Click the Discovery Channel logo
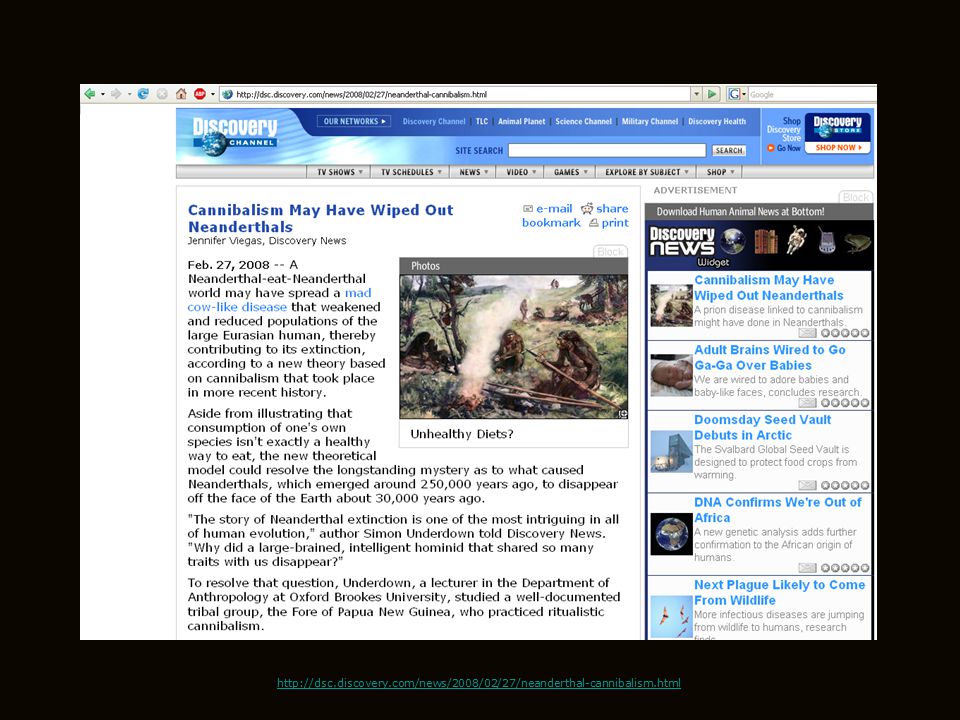The height and width of the screenshot is (720, 960). [235, 136]
